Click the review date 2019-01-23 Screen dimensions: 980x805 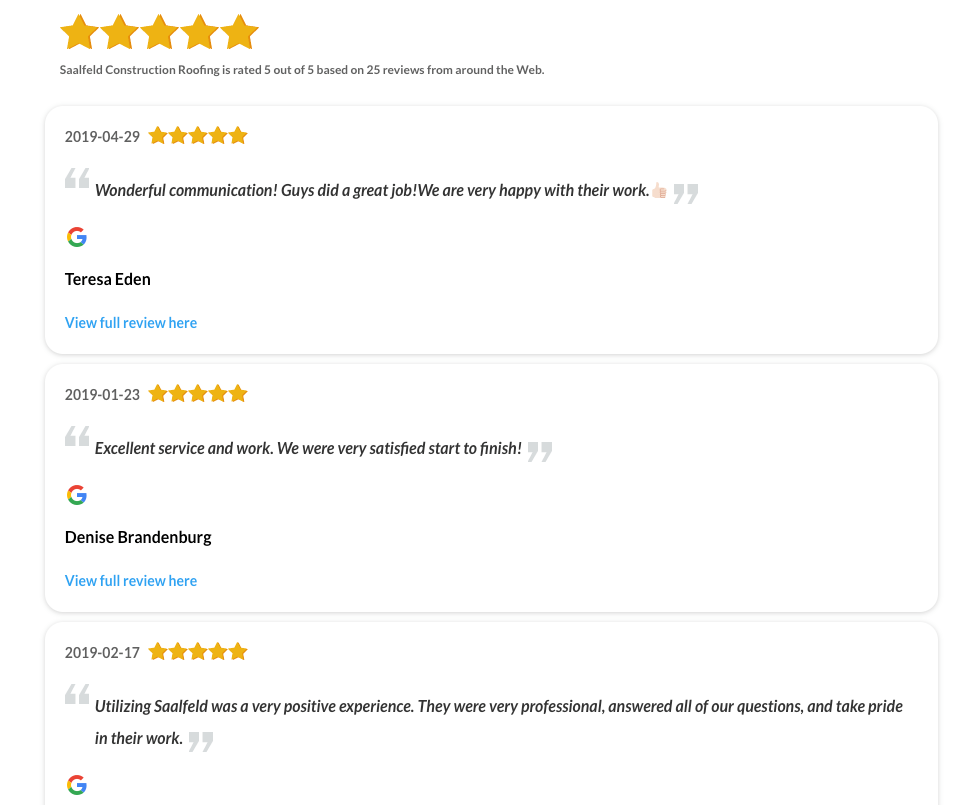[102, 395]
